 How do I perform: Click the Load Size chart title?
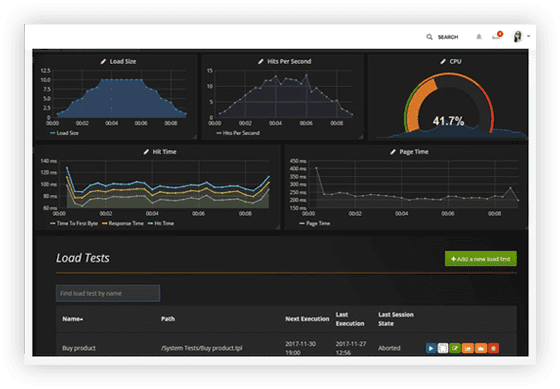123,61
